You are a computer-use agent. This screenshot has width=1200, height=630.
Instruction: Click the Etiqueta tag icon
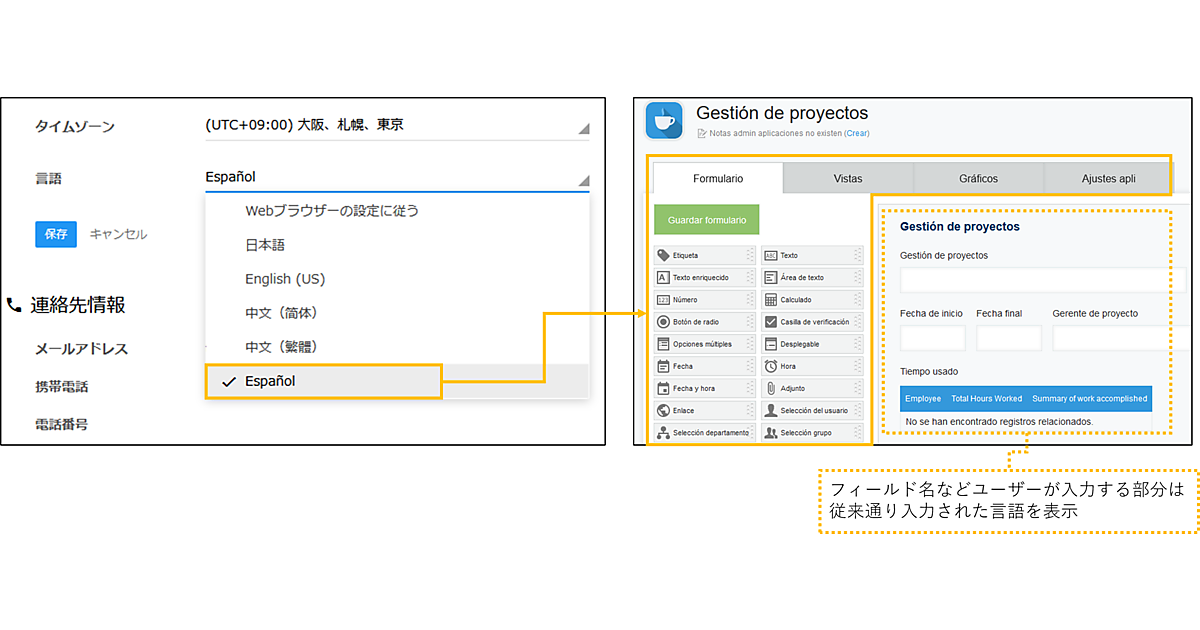[x=664, y=255]
